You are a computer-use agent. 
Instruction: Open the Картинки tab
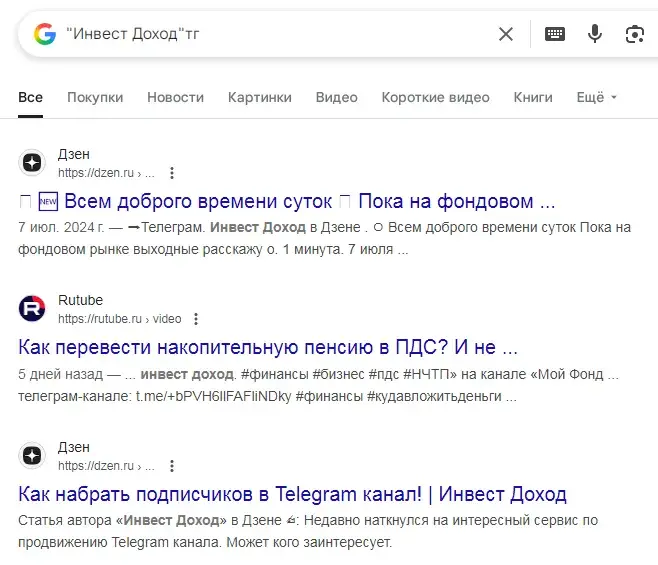click(260, 97)
